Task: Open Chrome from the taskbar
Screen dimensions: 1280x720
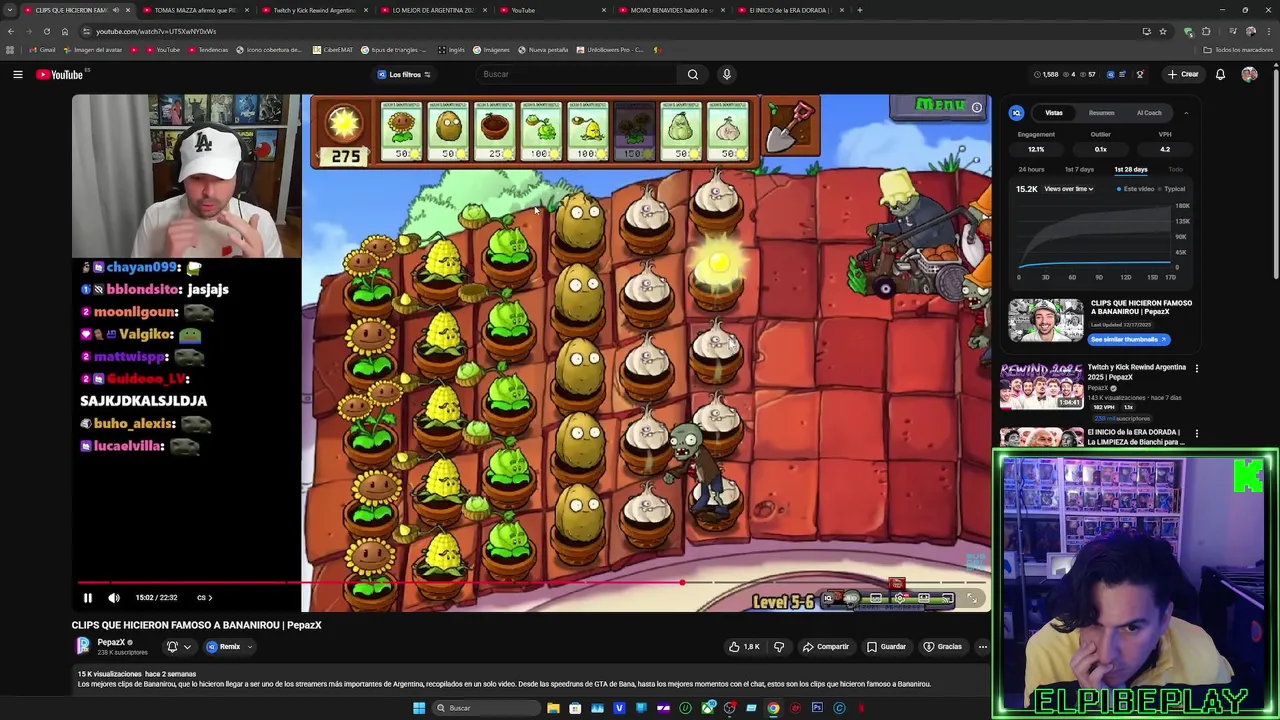Action: pyautogui.click(x=773, y=708)
